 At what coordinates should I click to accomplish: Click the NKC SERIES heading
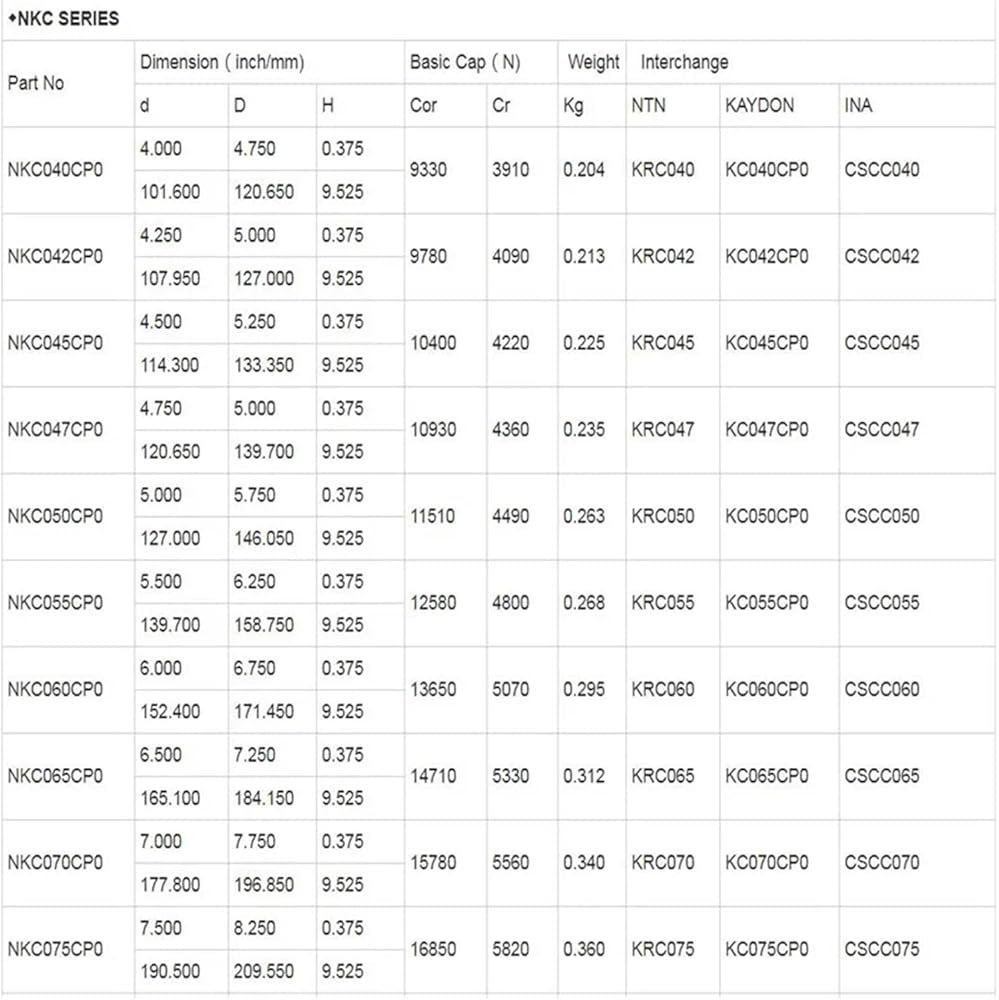[63, 18]
